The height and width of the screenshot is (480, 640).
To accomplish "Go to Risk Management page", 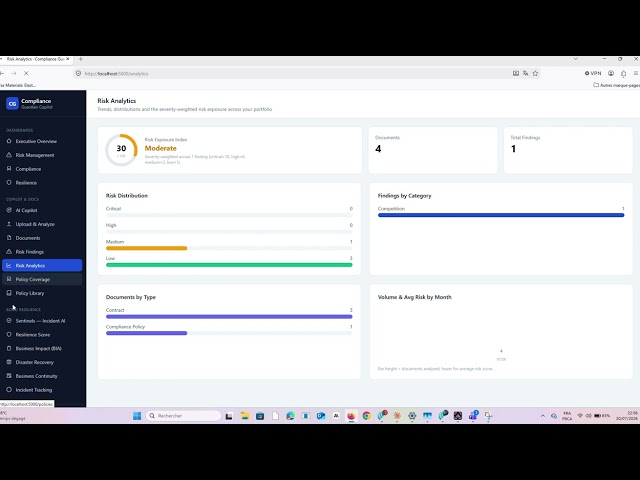I will coord(42,155).
